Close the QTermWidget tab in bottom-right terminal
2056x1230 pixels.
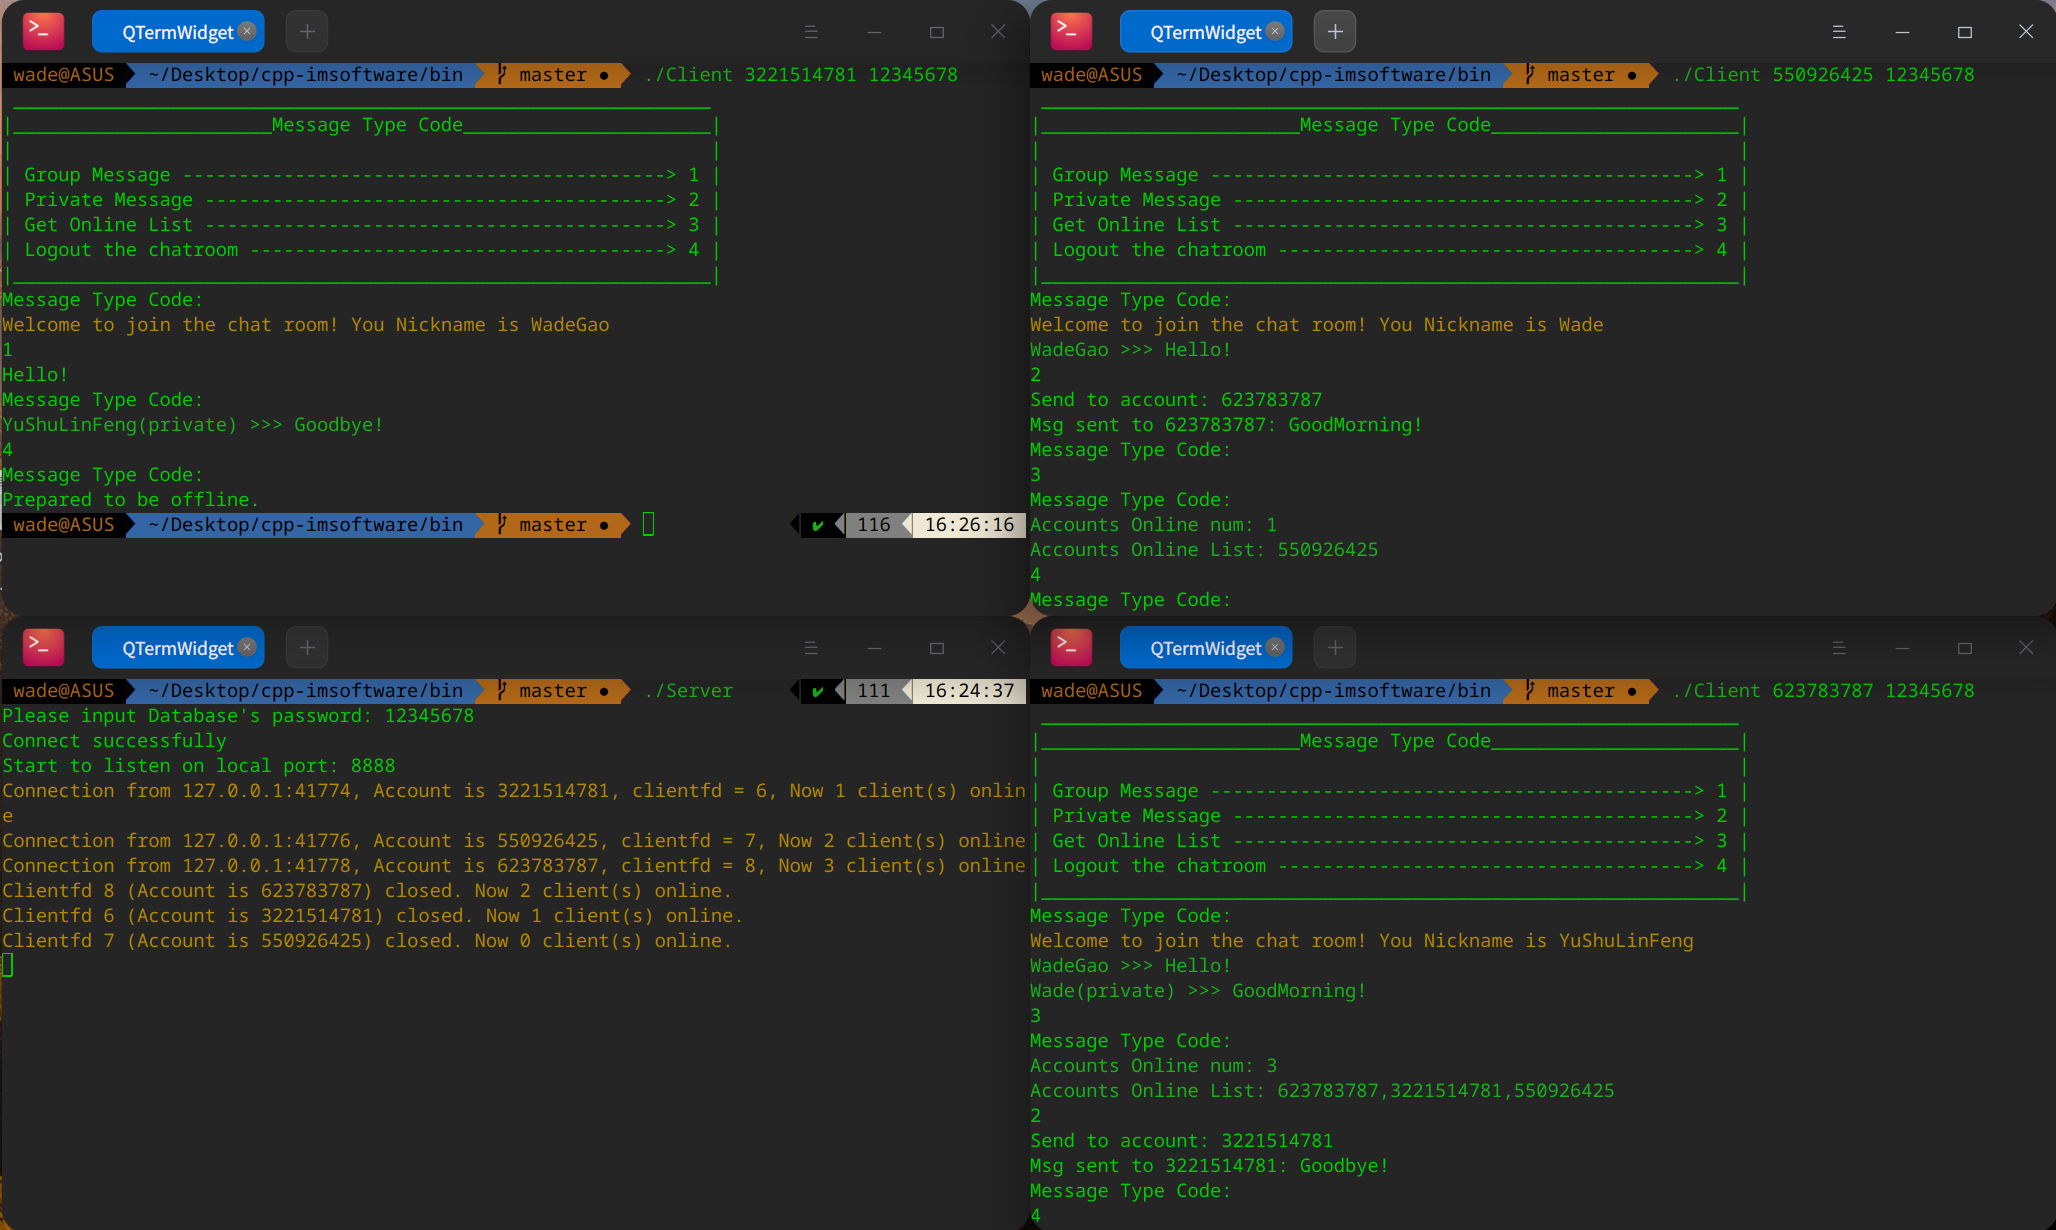click(x=1275, y=647)
